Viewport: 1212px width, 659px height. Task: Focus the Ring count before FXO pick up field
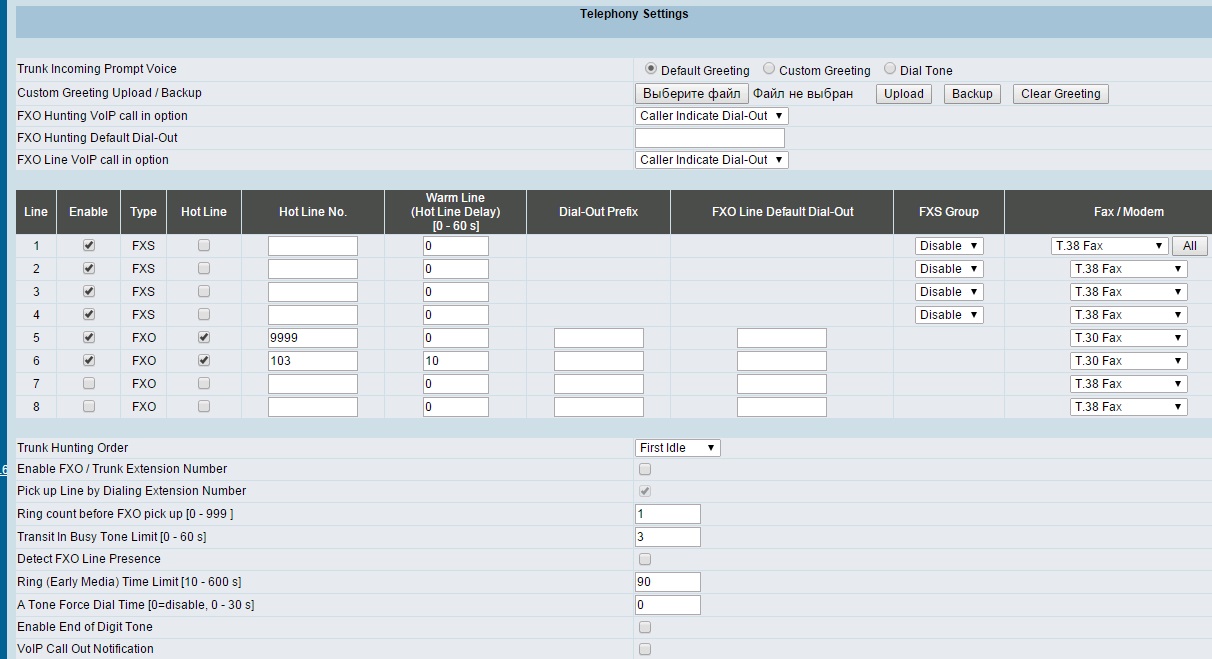click(667, 514)
